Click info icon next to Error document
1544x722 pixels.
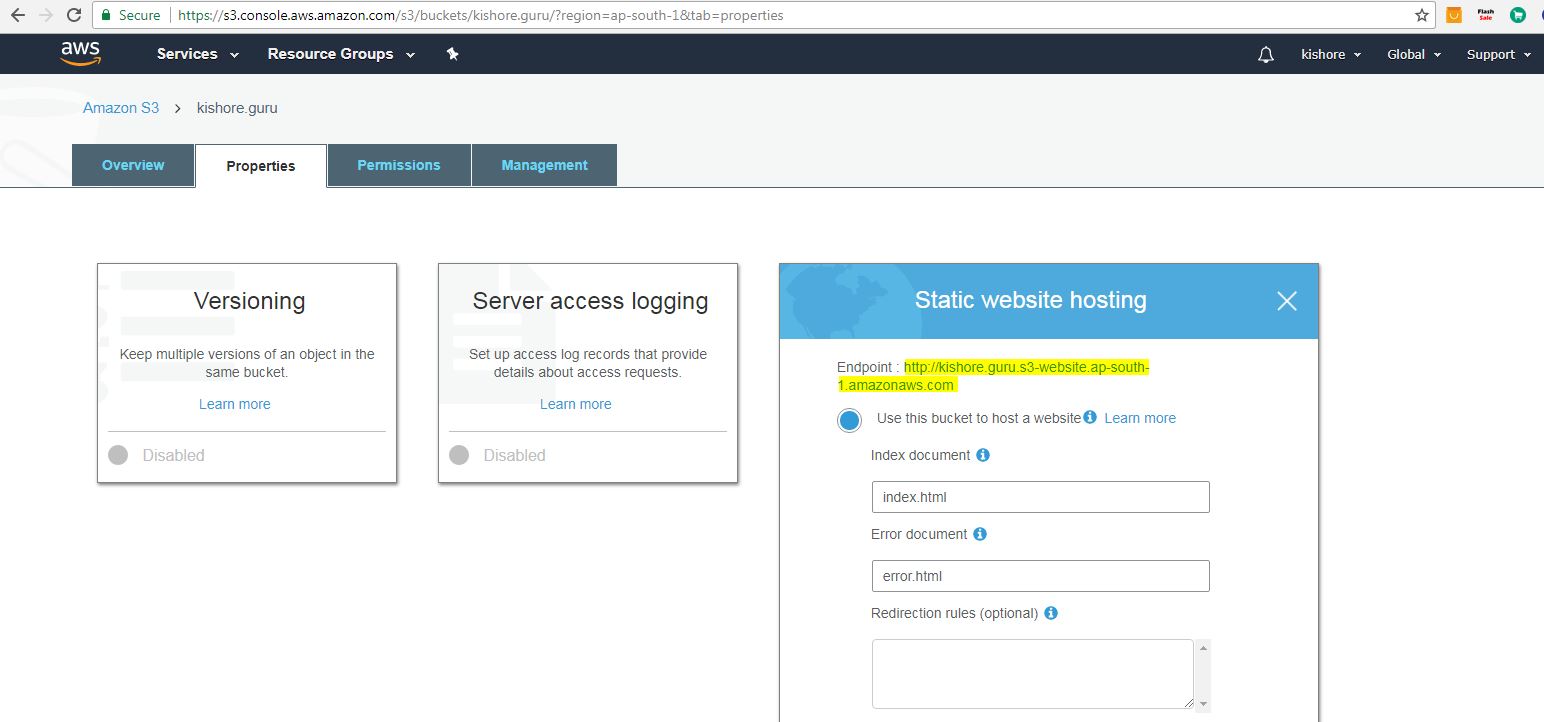pos(980,534)
